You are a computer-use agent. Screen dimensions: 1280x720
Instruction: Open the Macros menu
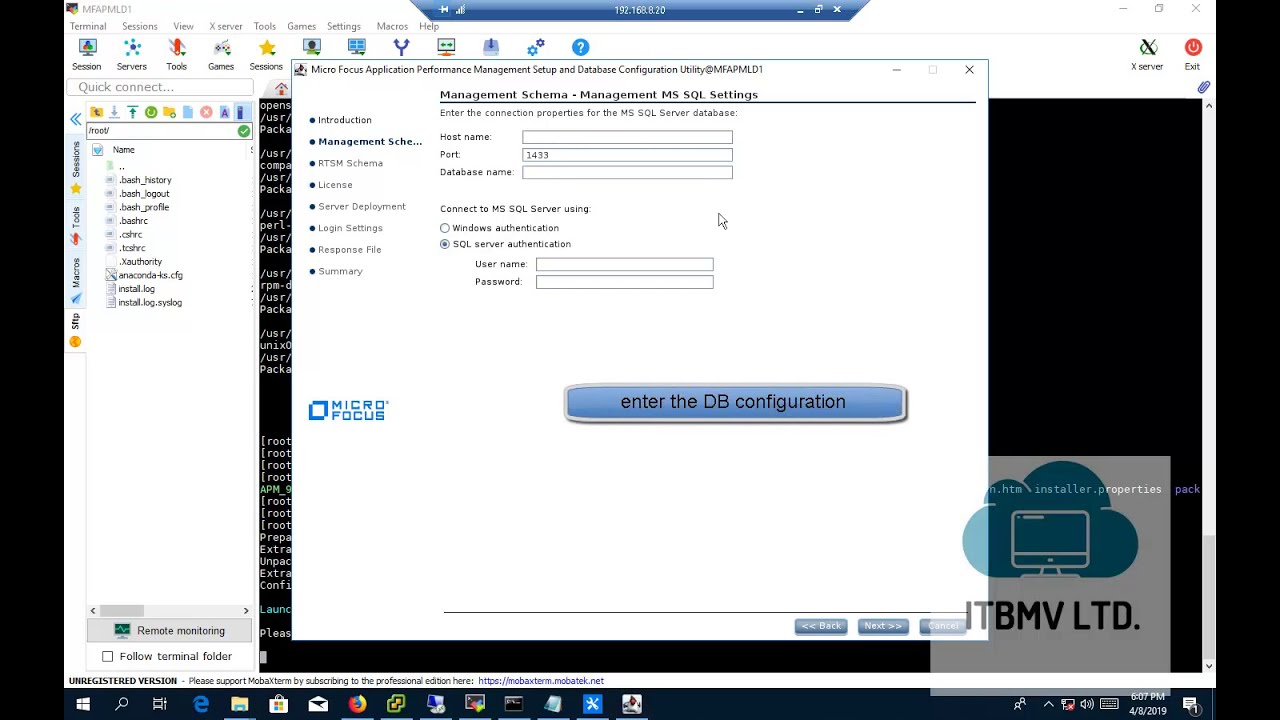392,26
